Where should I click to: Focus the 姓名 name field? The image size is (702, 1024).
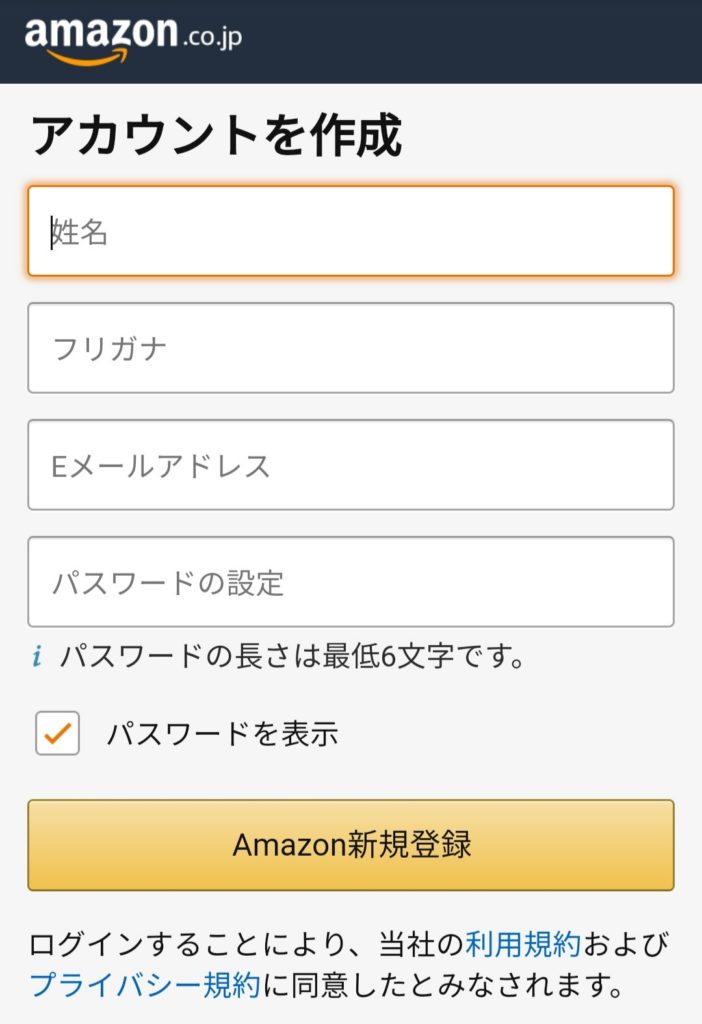click(351, 231)
